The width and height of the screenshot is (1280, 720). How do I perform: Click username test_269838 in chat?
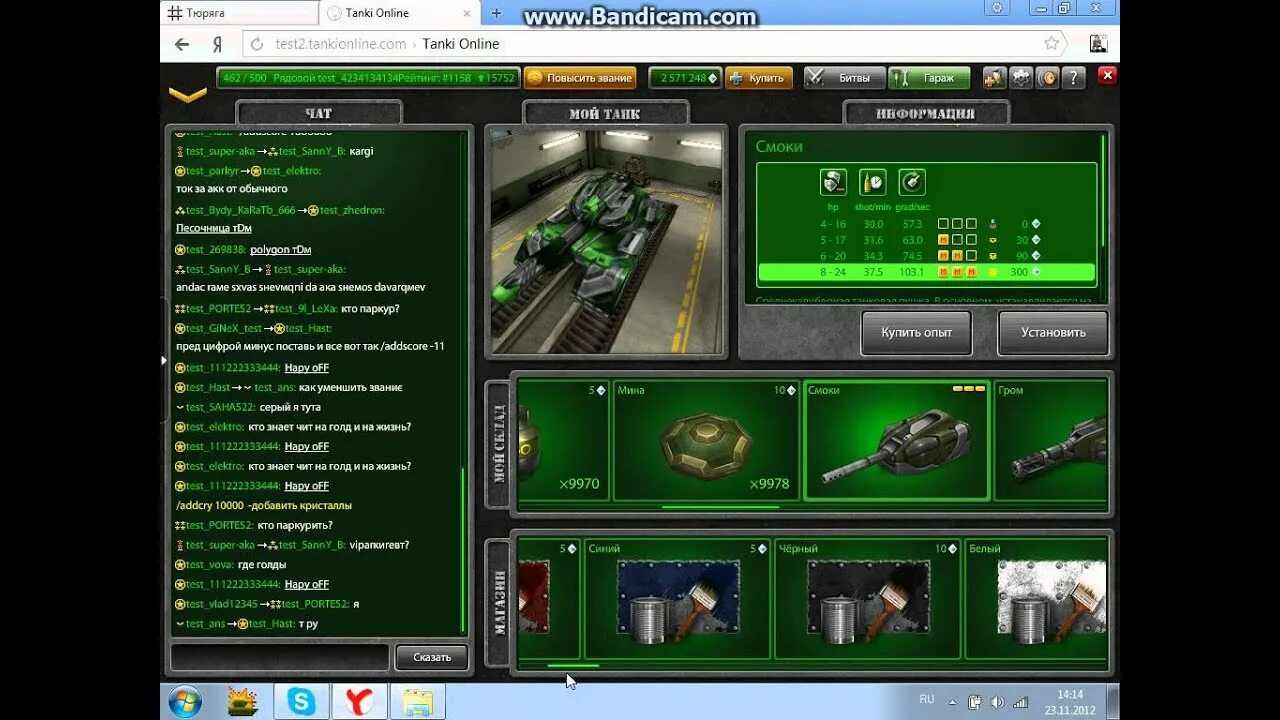click(215, 250)
